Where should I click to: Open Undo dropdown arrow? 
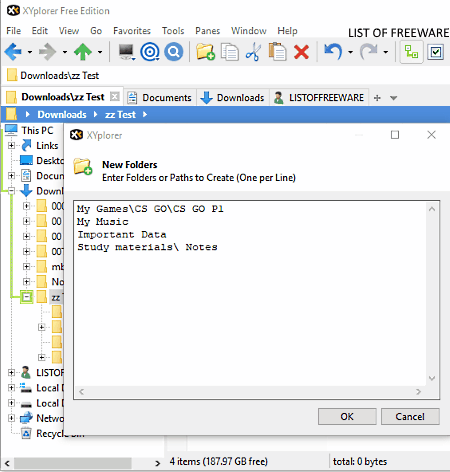coord(350,52)
